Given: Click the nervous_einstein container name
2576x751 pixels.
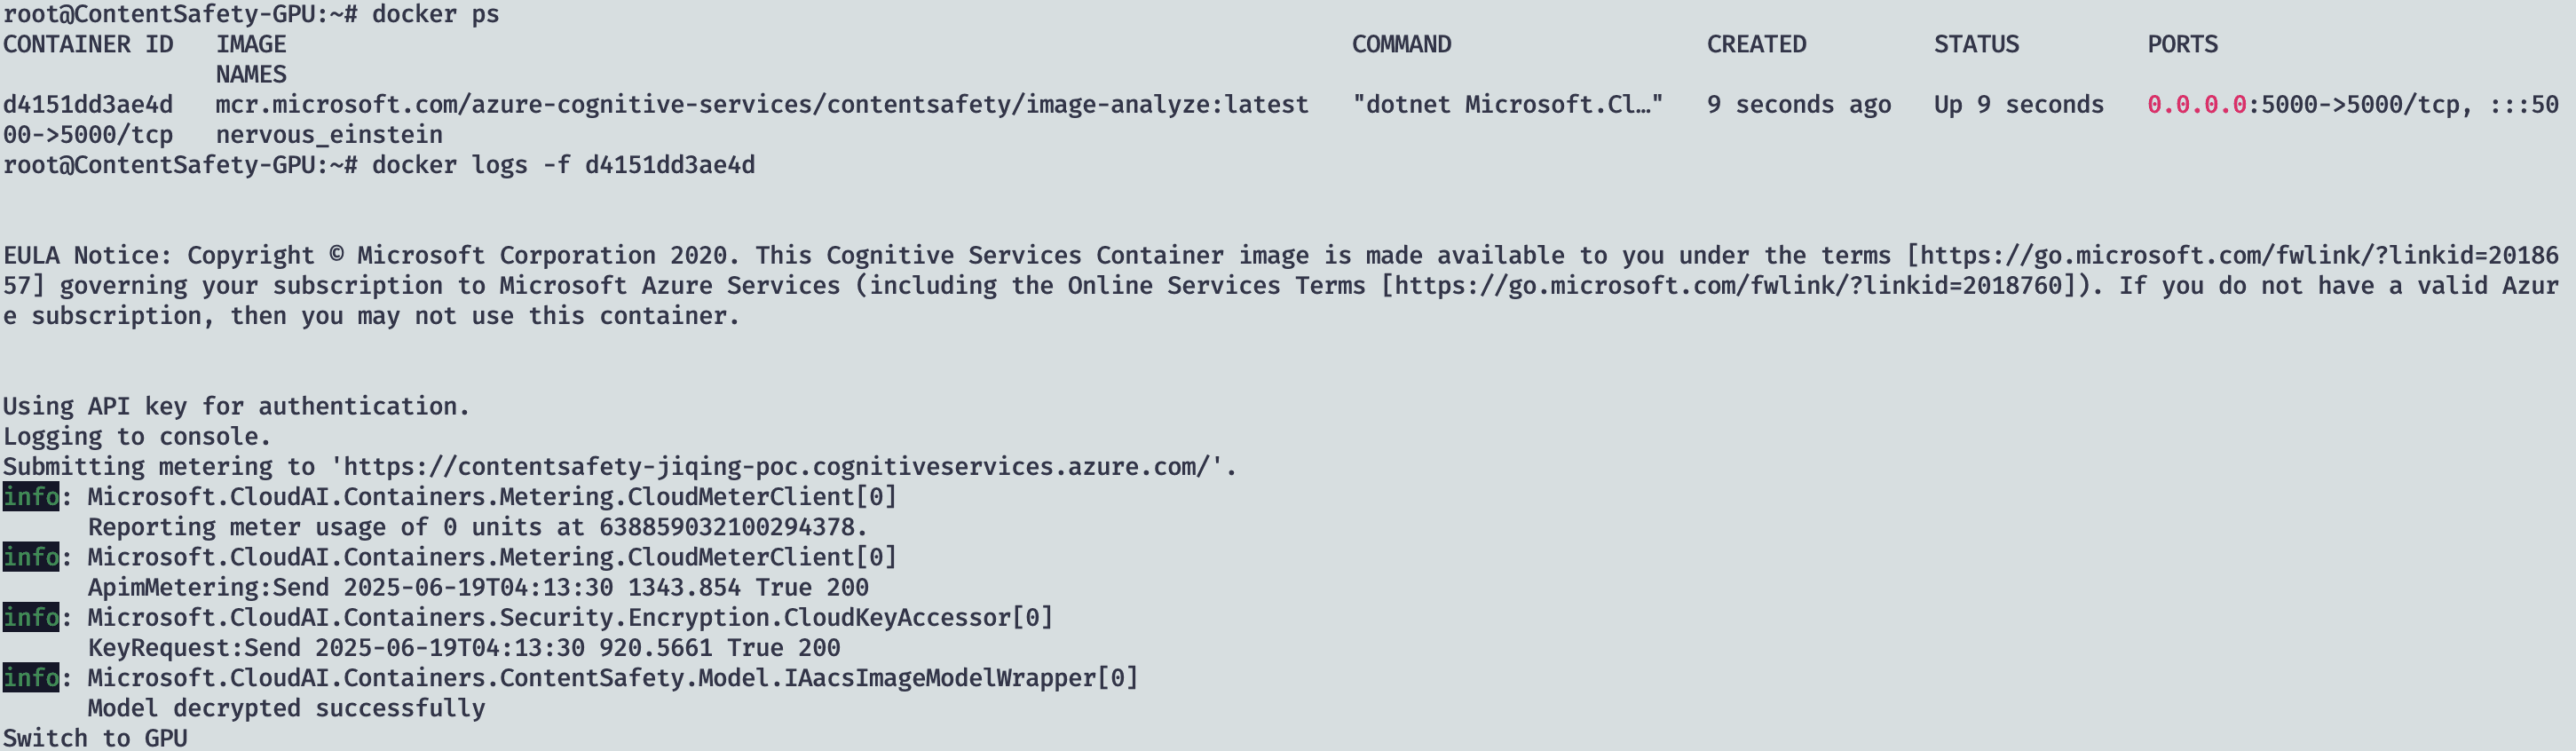Looking at the screenshot, I should 329,135.
